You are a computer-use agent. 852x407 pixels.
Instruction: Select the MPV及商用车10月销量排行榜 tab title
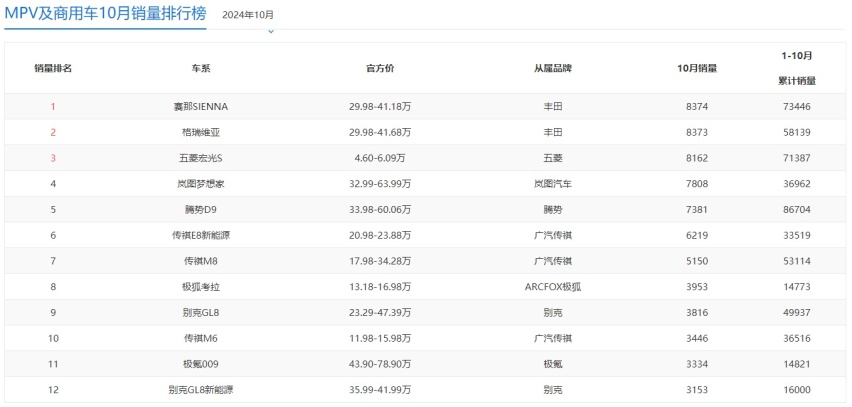tap(105, 13)
